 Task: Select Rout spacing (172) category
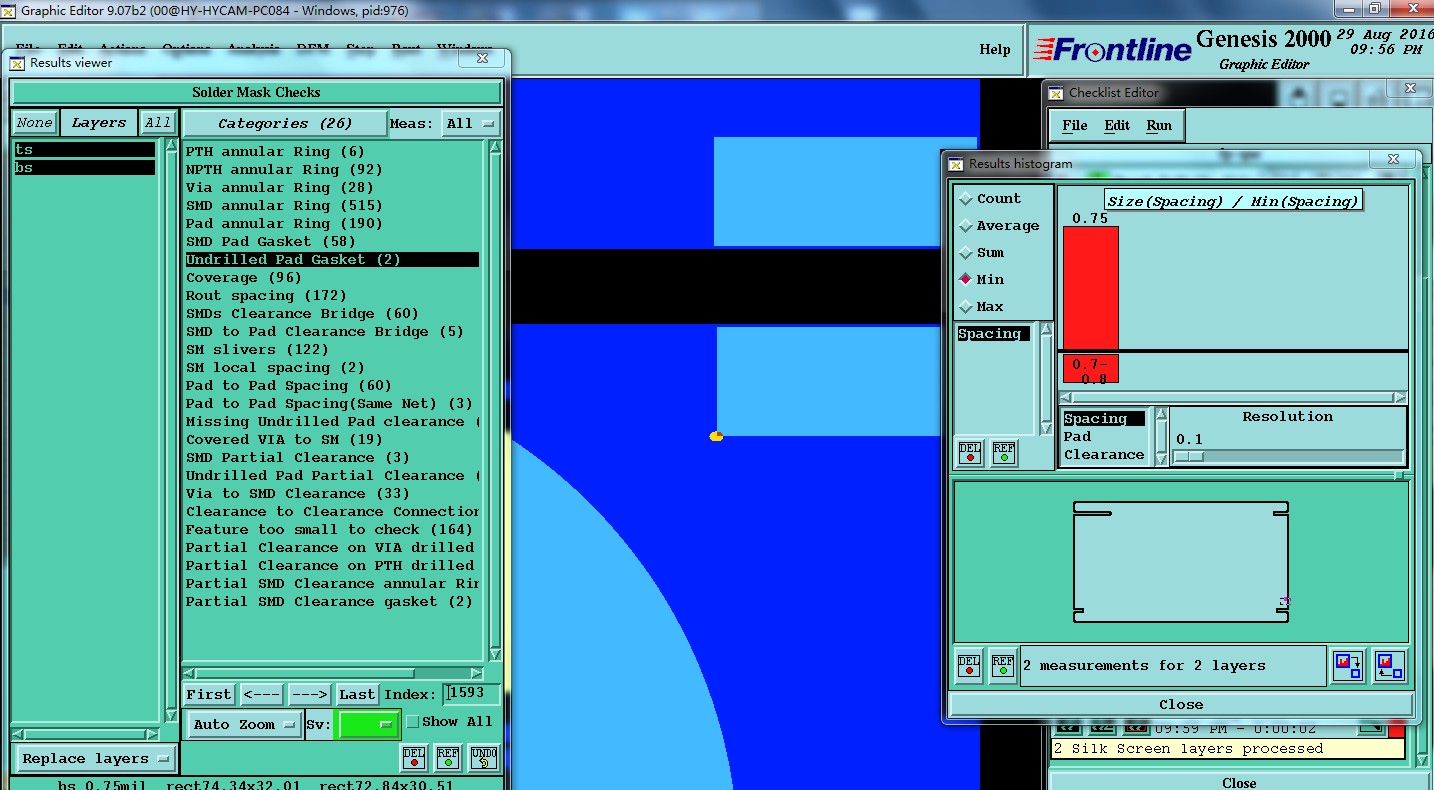(266, 296)
